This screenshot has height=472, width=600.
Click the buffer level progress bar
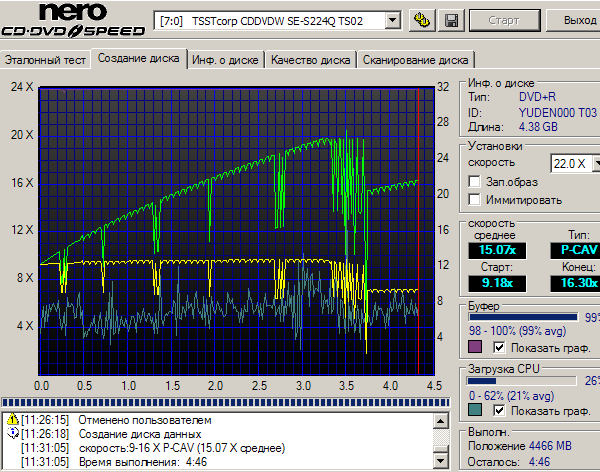[x=523, y=317]
